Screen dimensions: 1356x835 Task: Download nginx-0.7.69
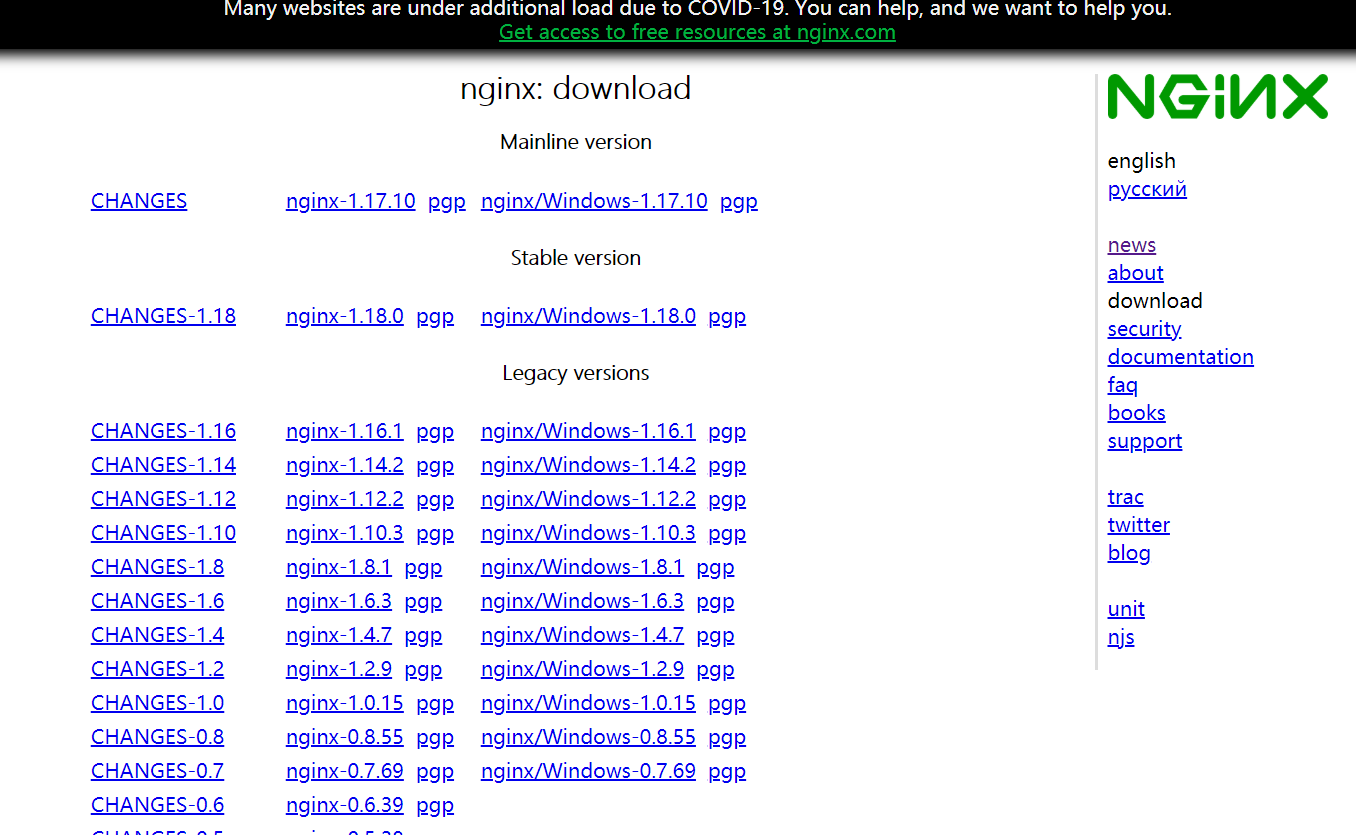tap(344, 771)
